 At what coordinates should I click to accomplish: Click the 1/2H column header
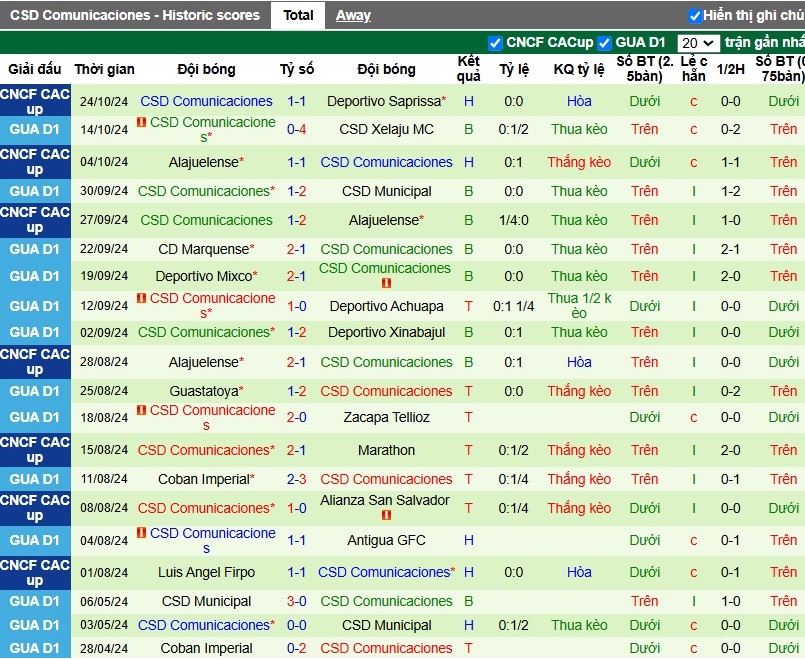tap(730, 69)
